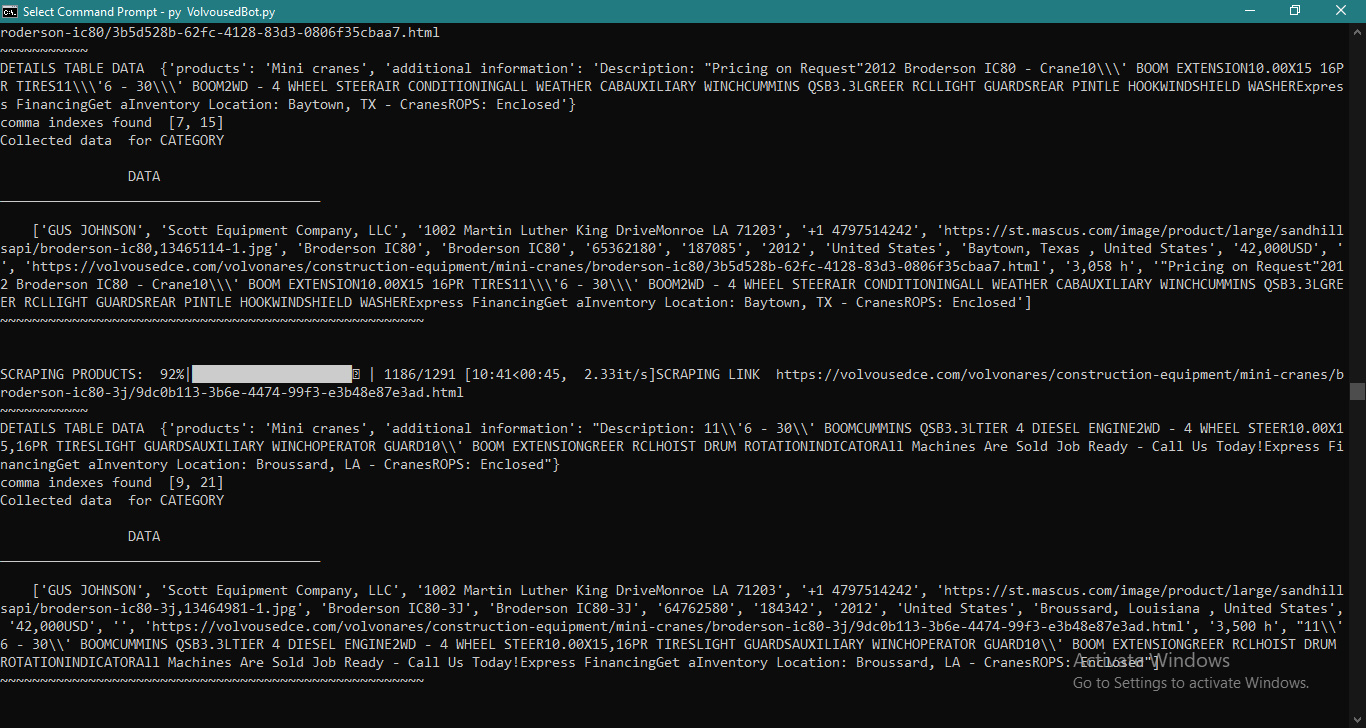The image size is (1366, 728).
Task: Click the window title text VolvousedBot.py
Action: 231,11
